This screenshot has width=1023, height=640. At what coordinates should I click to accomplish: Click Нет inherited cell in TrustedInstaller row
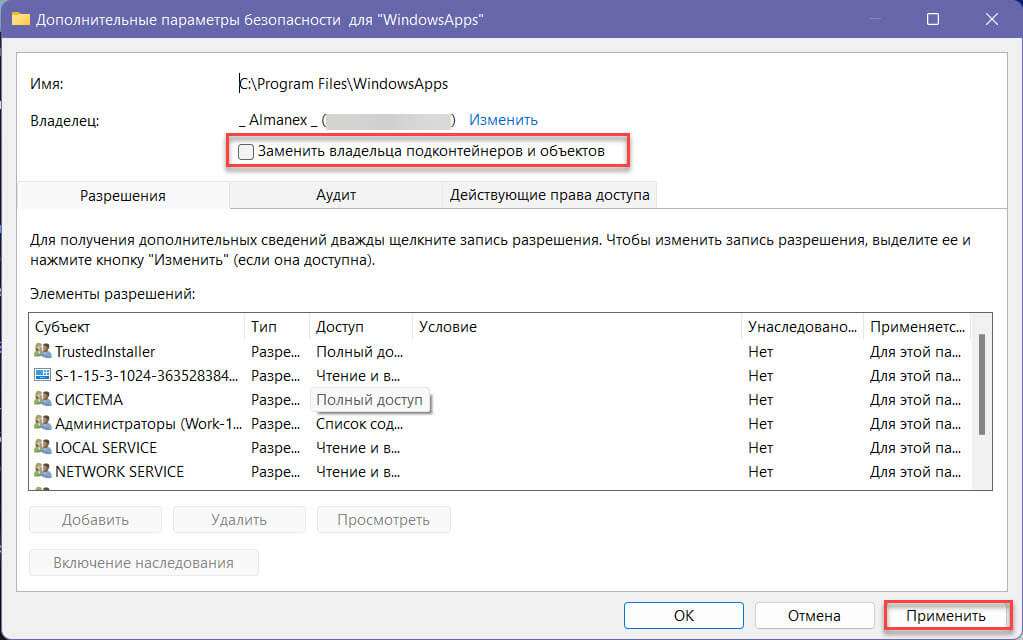click(761, 352)
